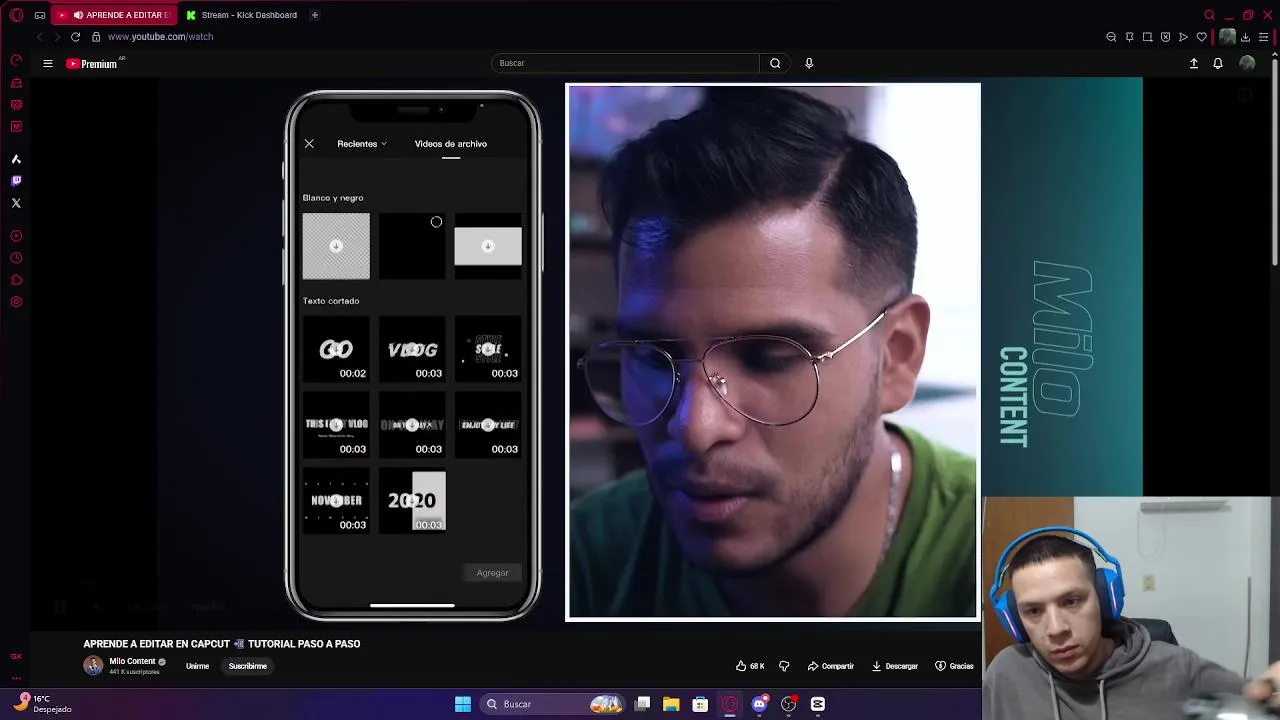Screen dimensions: 1280x720
Task: Click the Gracias super thanks button
Action: click(x=954, y=666)
